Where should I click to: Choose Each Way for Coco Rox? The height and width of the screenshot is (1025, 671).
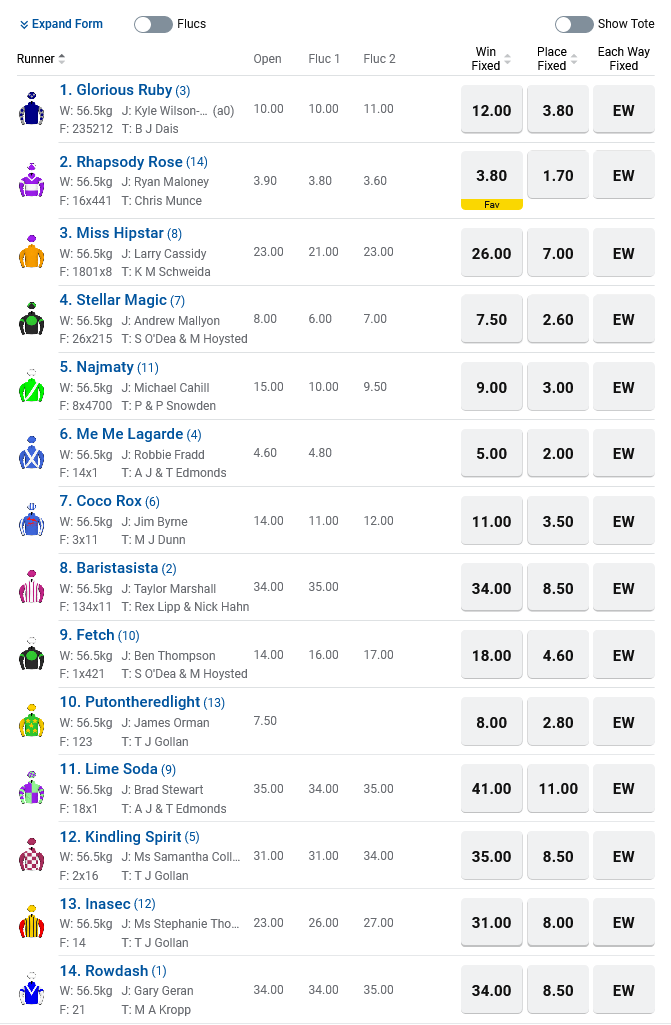pos(624,521)
